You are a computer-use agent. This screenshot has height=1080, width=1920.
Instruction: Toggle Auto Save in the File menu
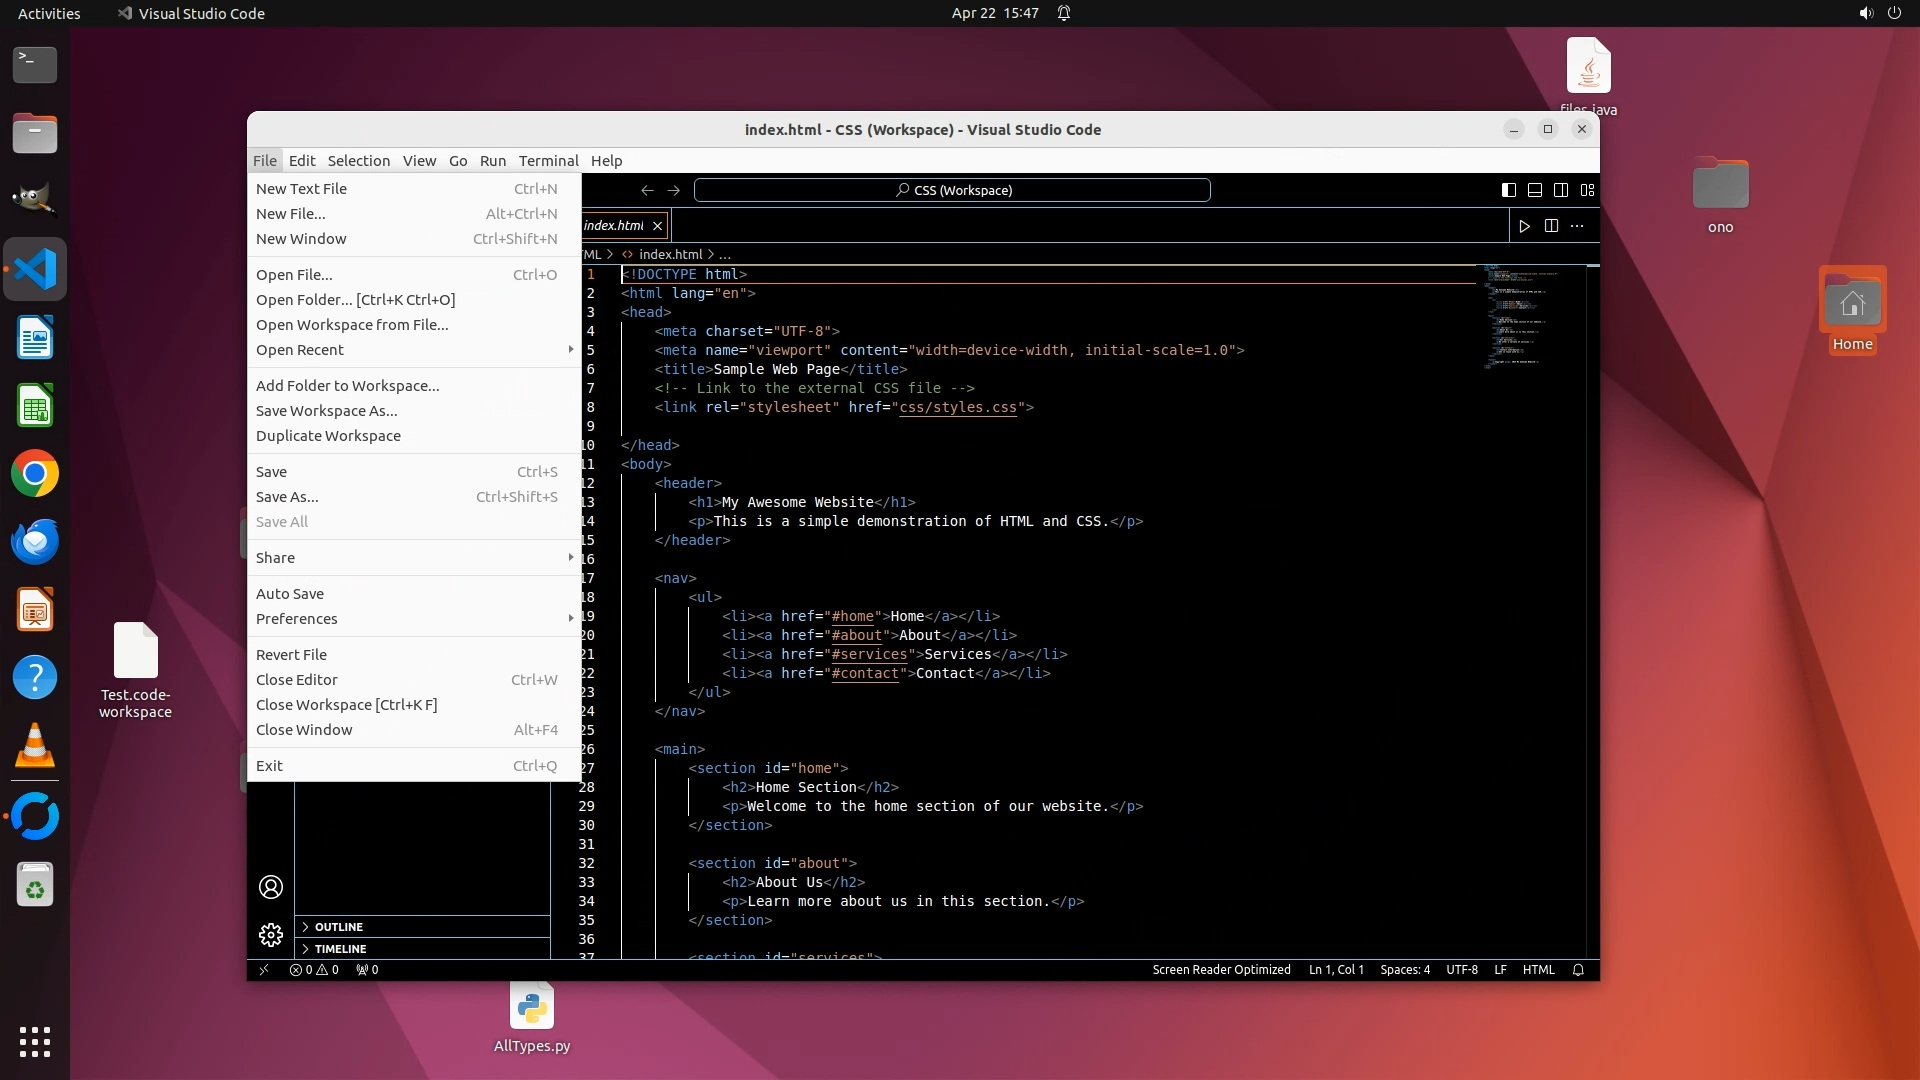click(290, 594)
